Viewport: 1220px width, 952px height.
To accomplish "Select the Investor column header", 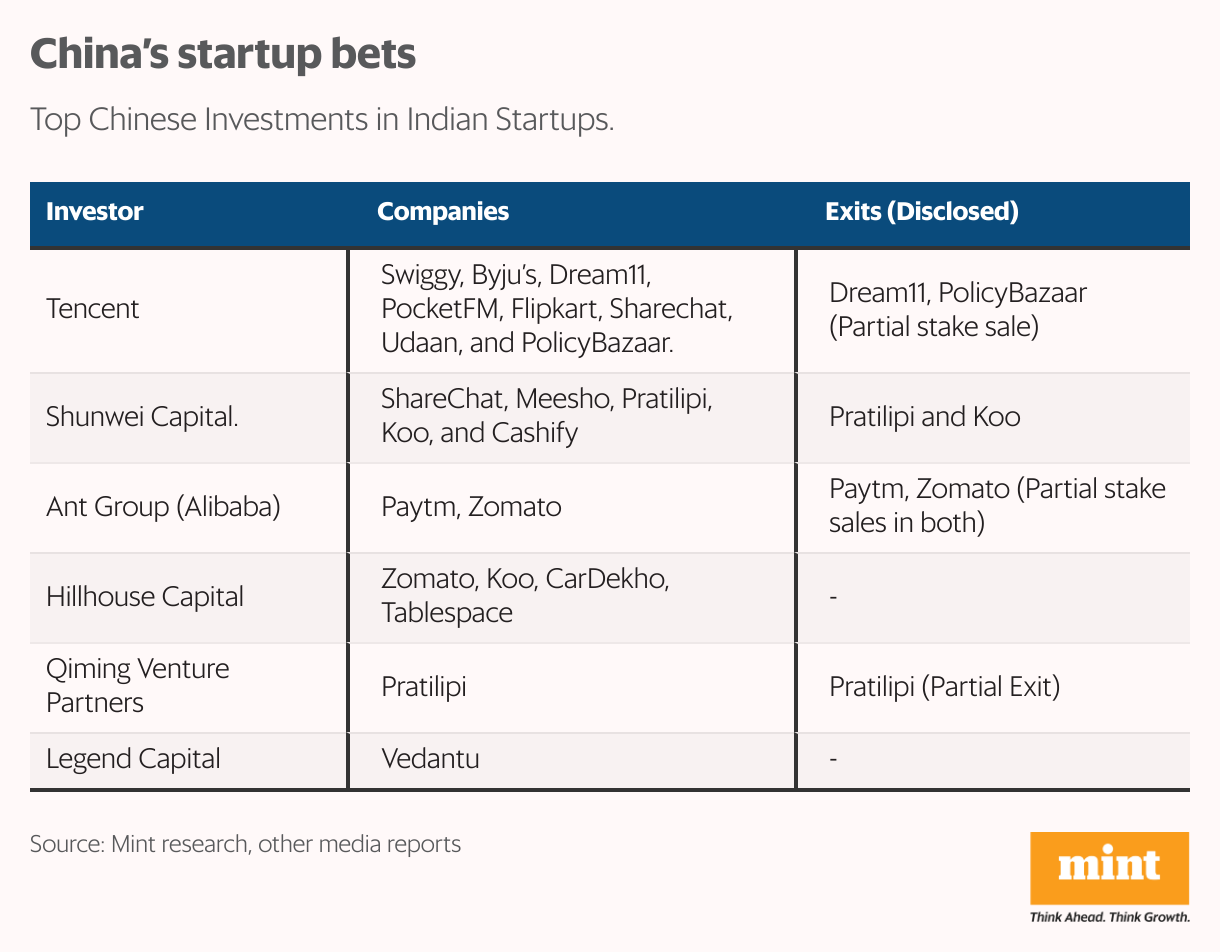I will click(x=95, y=212).
